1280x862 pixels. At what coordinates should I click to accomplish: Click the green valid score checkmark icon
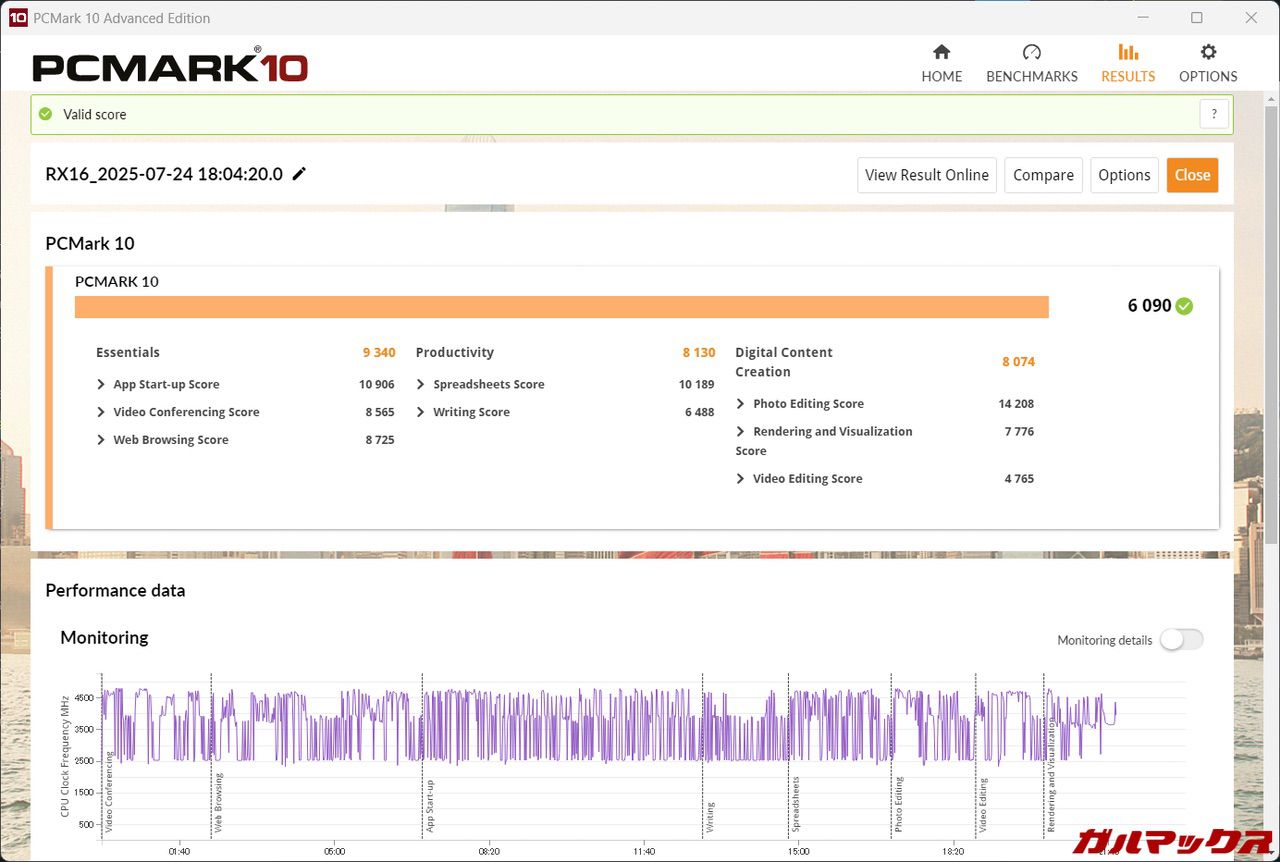click(x=45, y=114)
